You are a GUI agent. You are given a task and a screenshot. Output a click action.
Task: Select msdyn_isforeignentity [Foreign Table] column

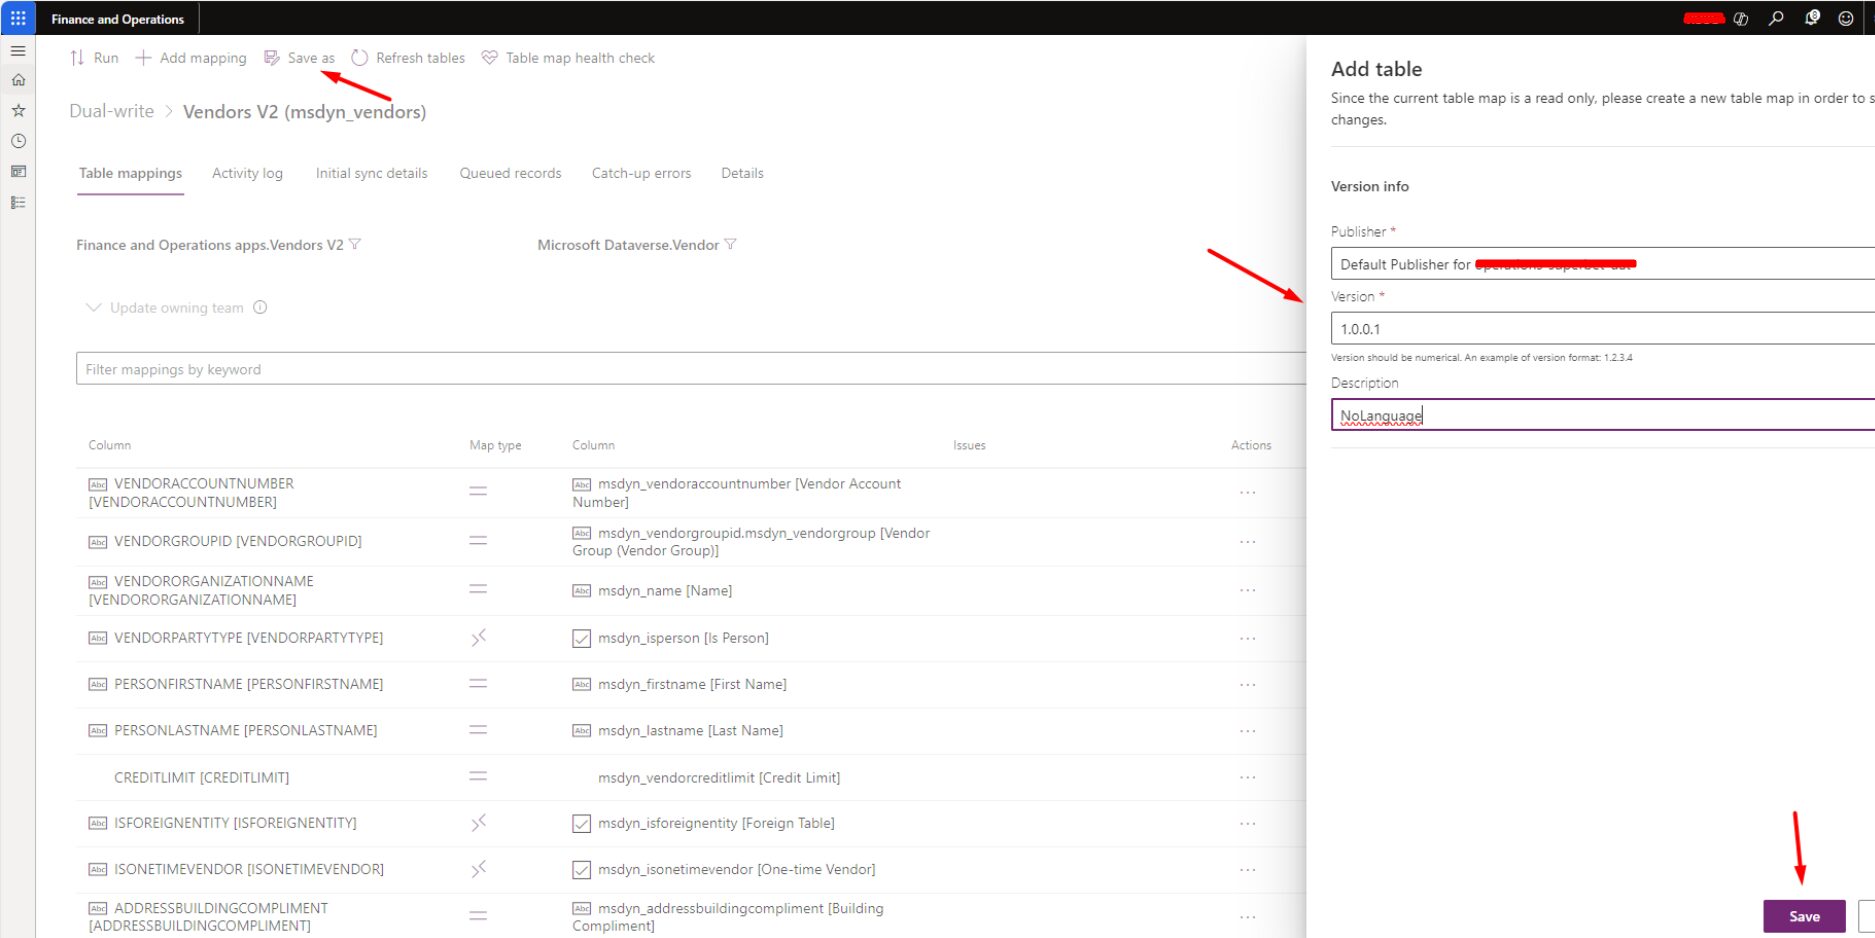716,823
